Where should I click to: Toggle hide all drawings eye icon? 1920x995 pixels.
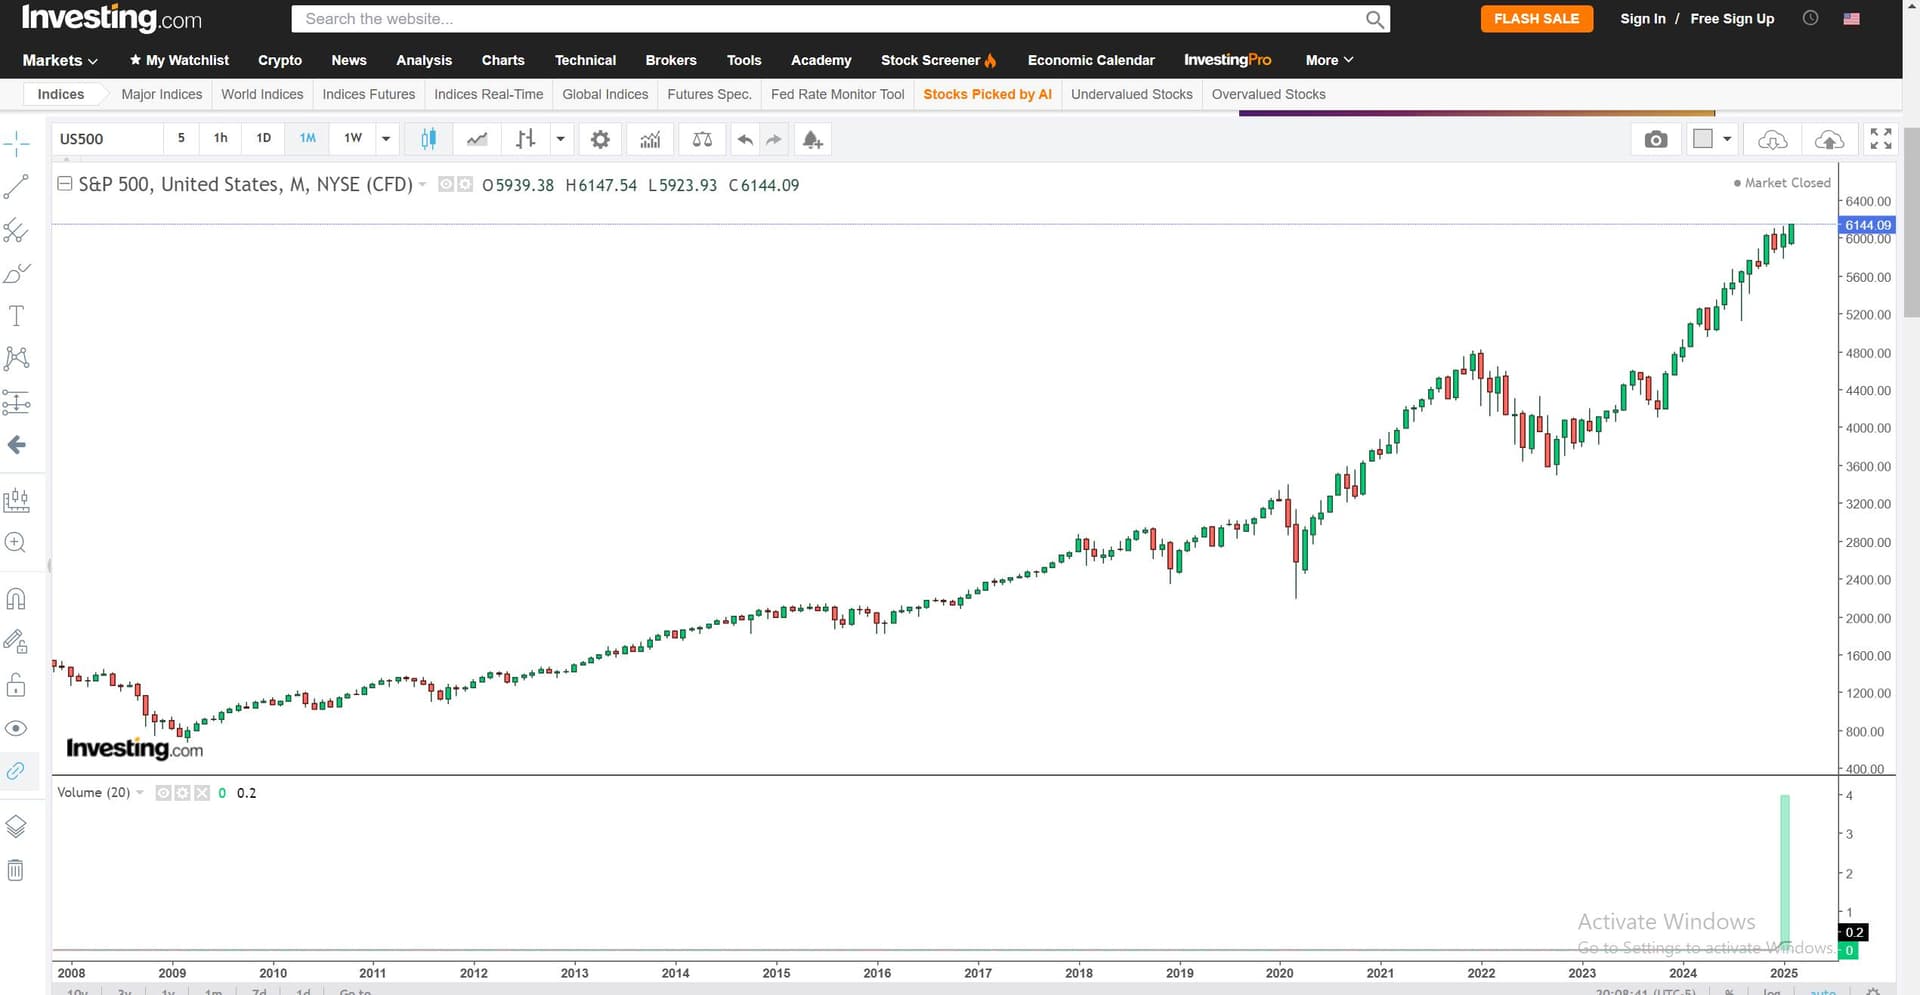(x=17, y=728)
